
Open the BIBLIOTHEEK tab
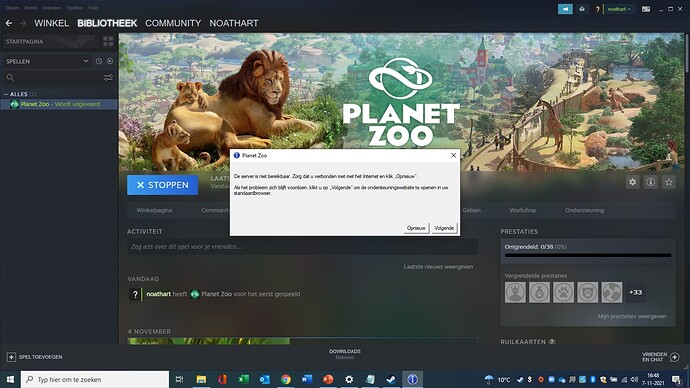(x=107, y=23)
